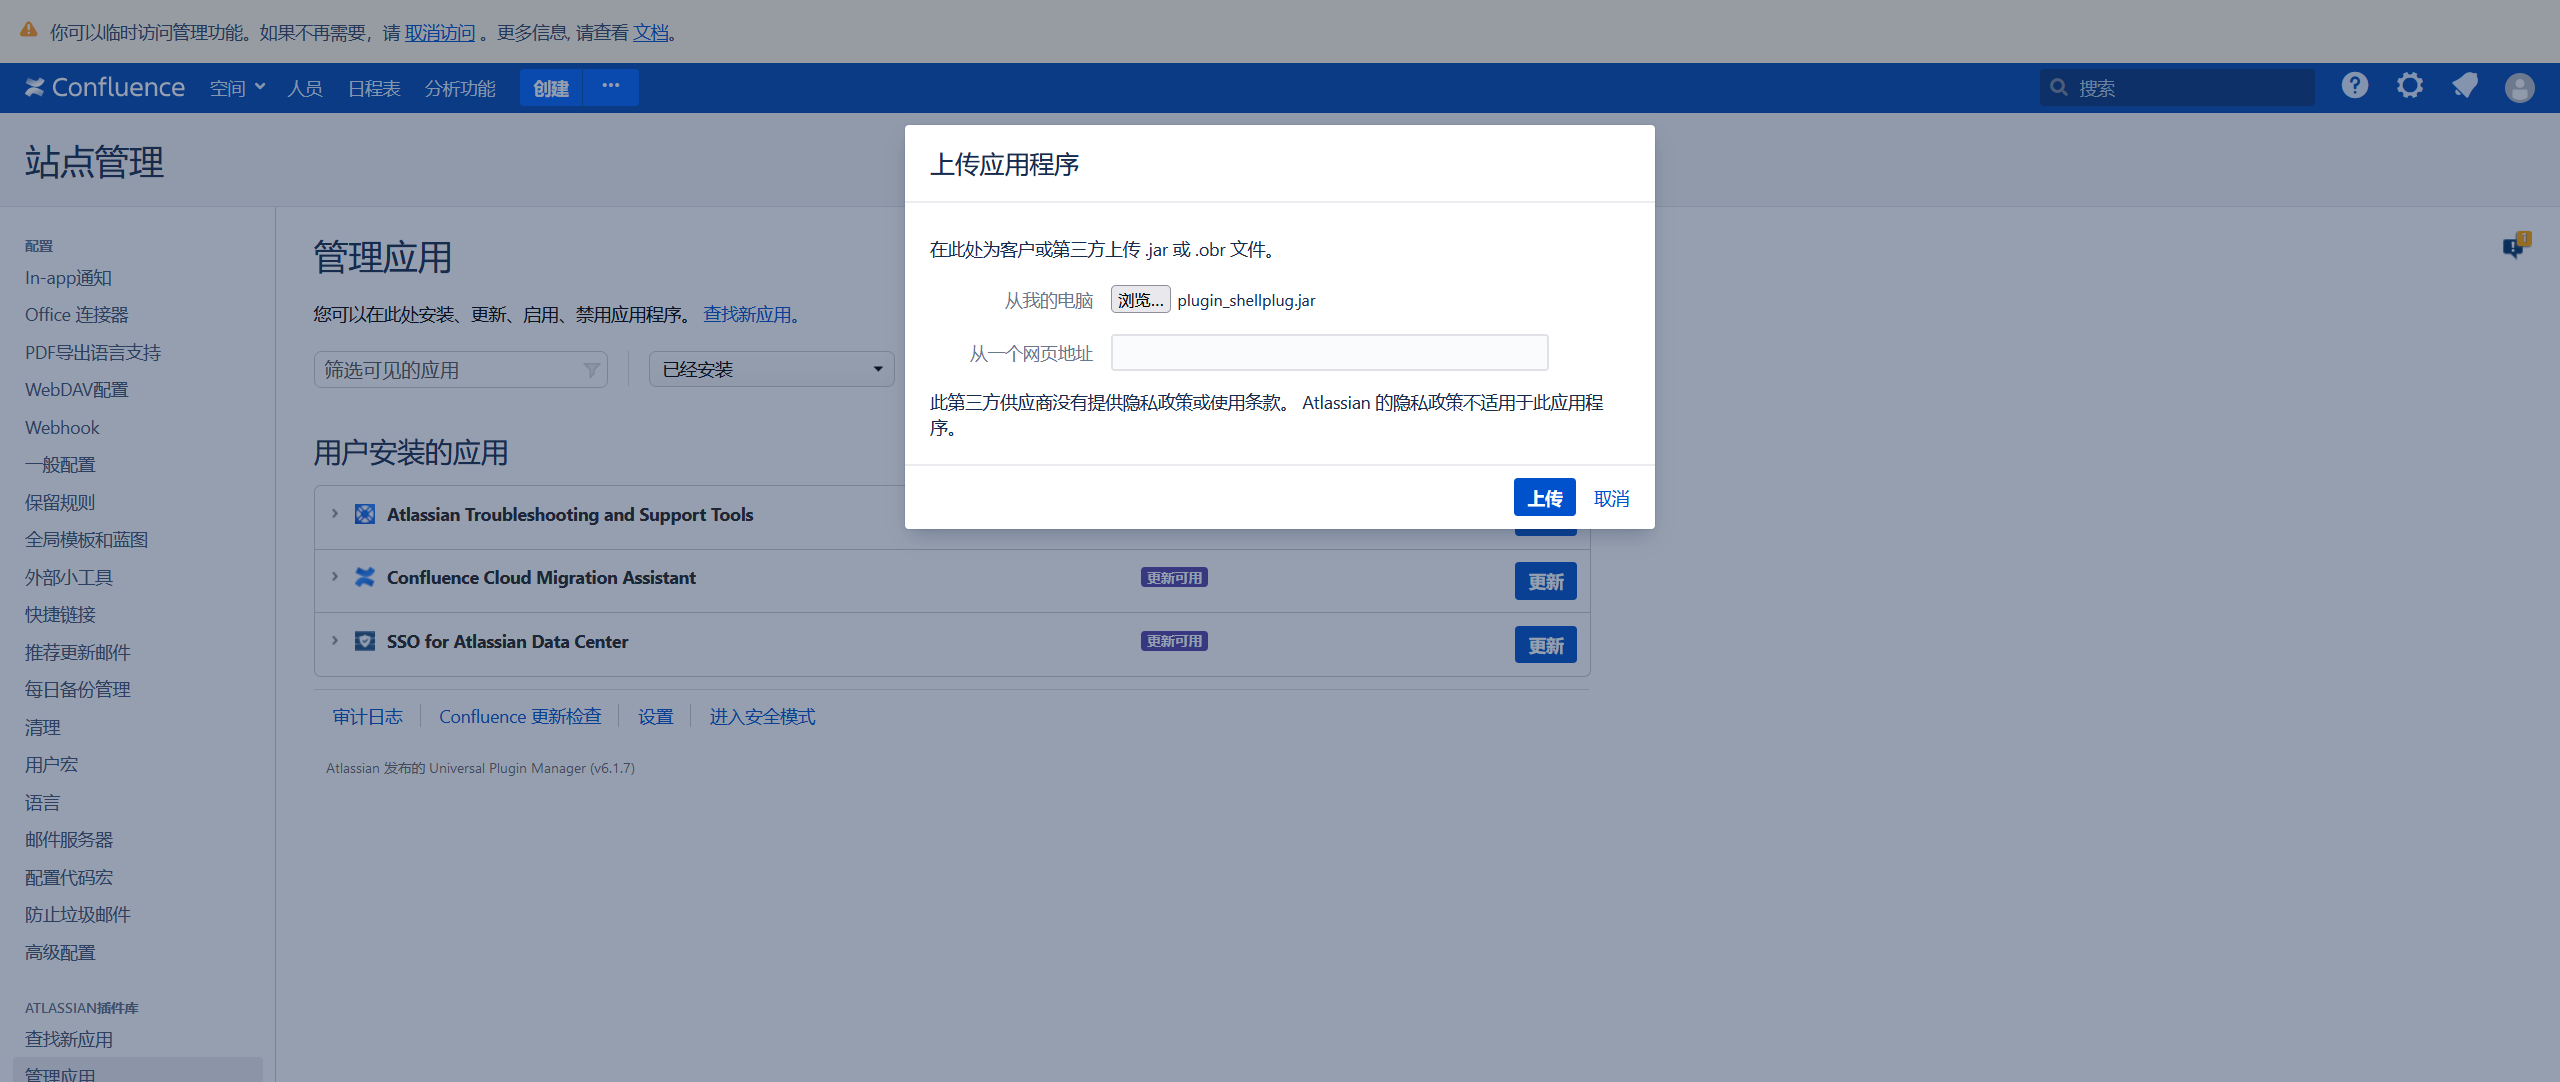2560x1082 pixels.
Task: Click the 上传 button in dialog
Action: tap(1544, 498)
